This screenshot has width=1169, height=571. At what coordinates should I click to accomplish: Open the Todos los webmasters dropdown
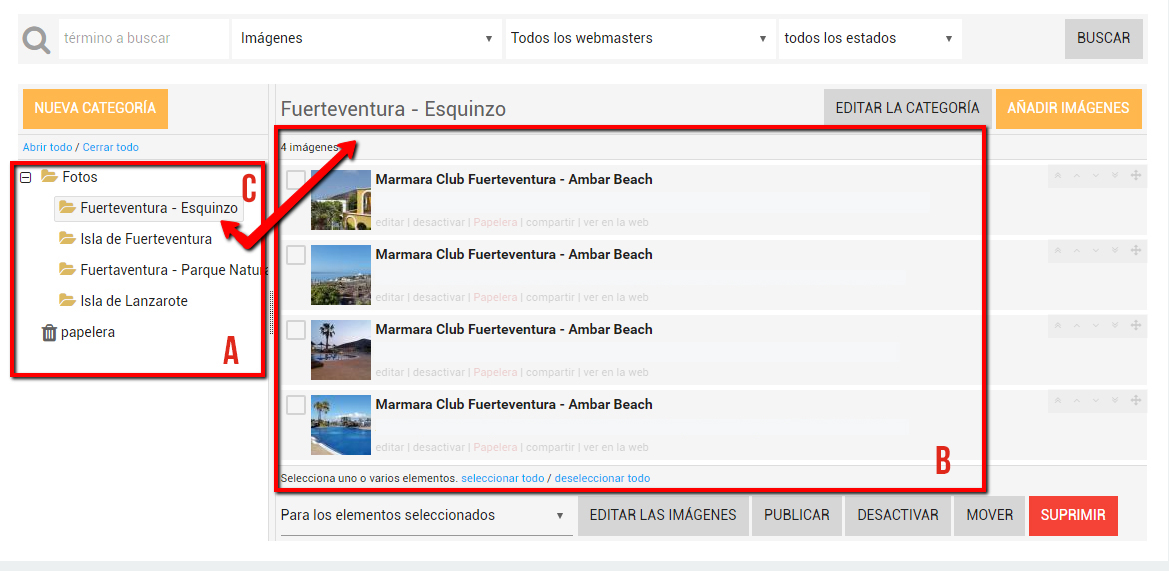click(x=639, y=39)
